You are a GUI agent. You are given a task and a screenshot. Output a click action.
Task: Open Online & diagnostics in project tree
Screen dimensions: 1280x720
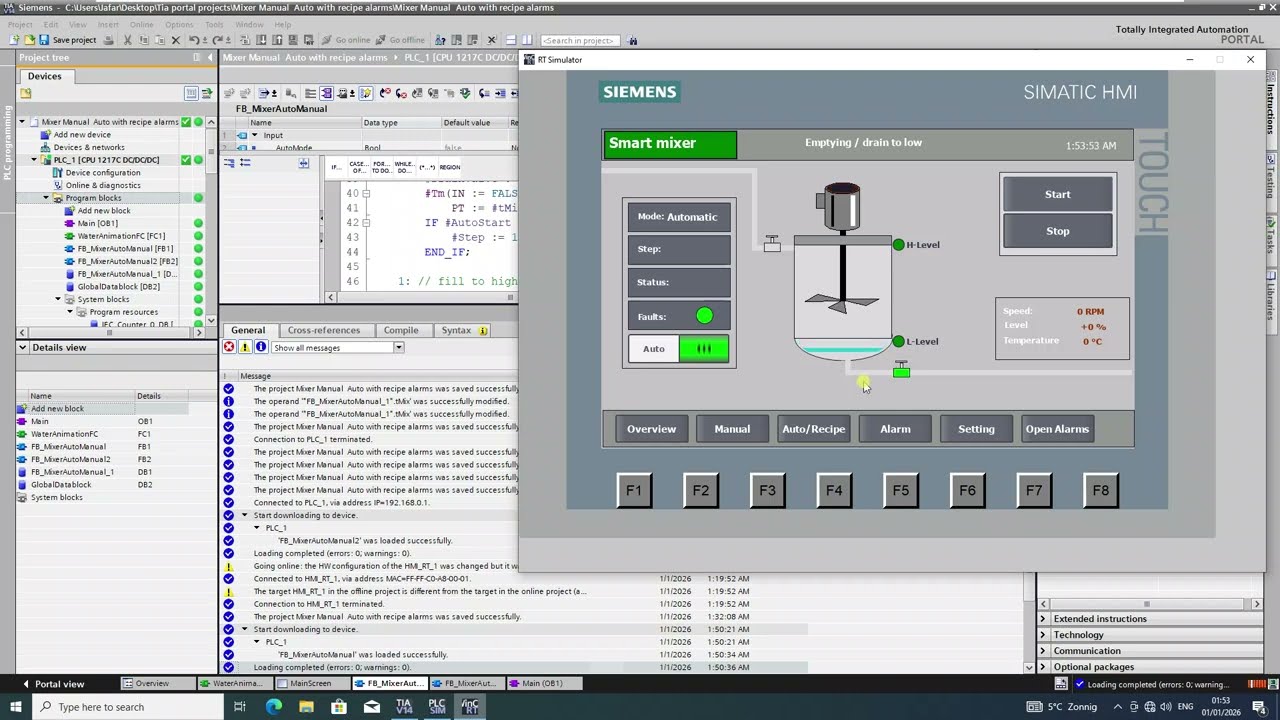pyautogui.click(x=103, y=185)
